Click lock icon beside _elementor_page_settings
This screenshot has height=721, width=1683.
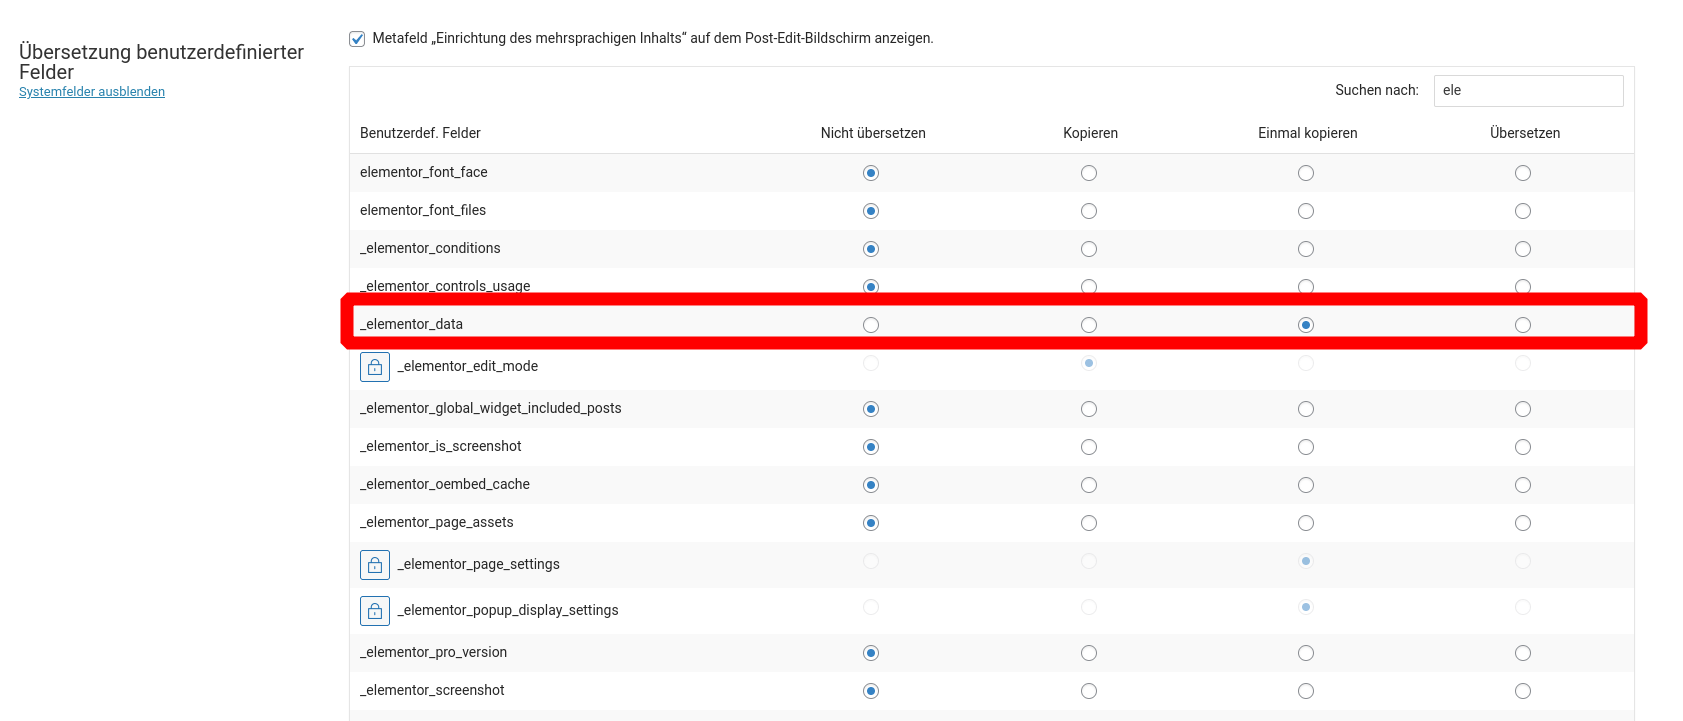(x=375, y=565)
